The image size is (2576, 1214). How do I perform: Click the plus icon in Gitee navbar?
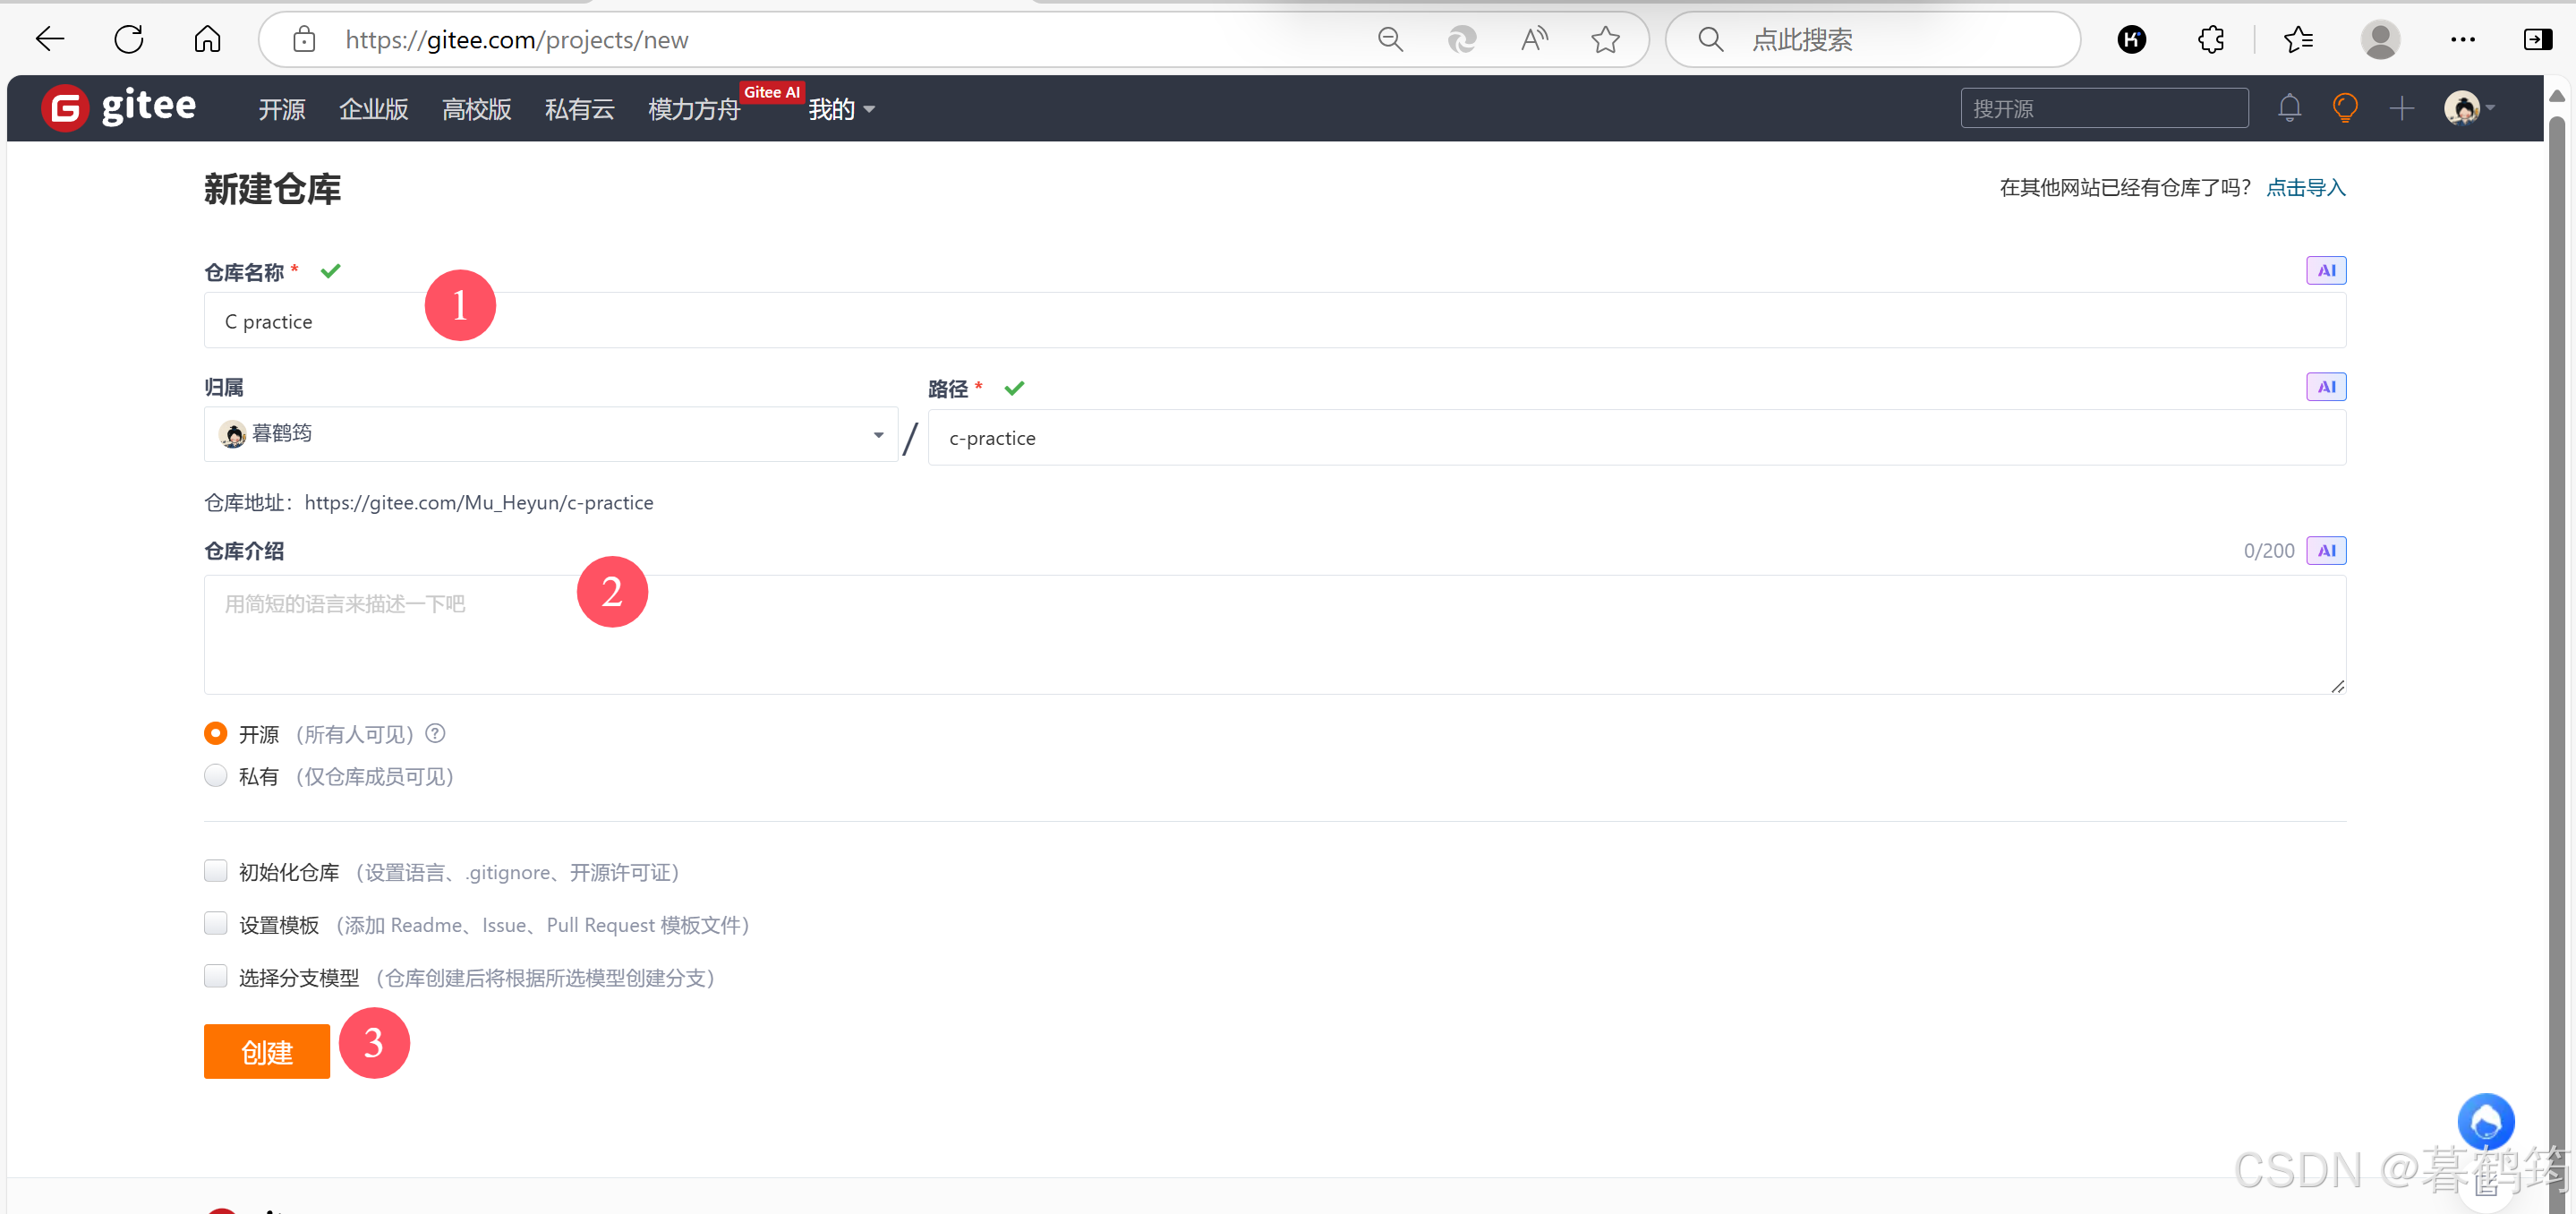(2401, 108)
